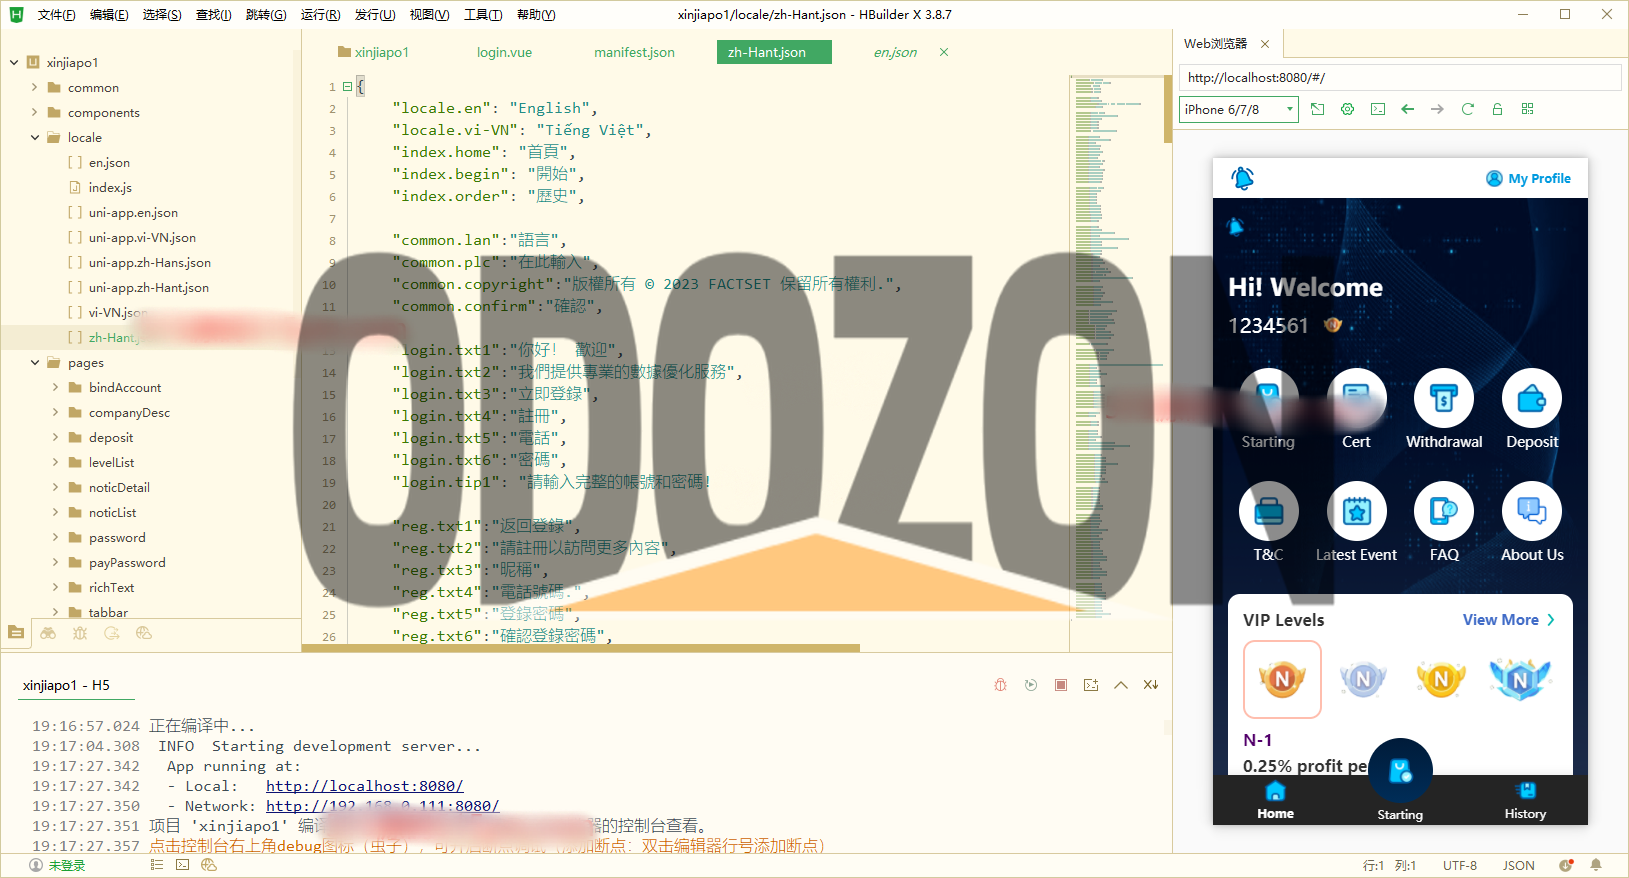Open new terminal icon in console toolbar
This screenshot has height=878, width=1629.
[x=1091, y=685]
